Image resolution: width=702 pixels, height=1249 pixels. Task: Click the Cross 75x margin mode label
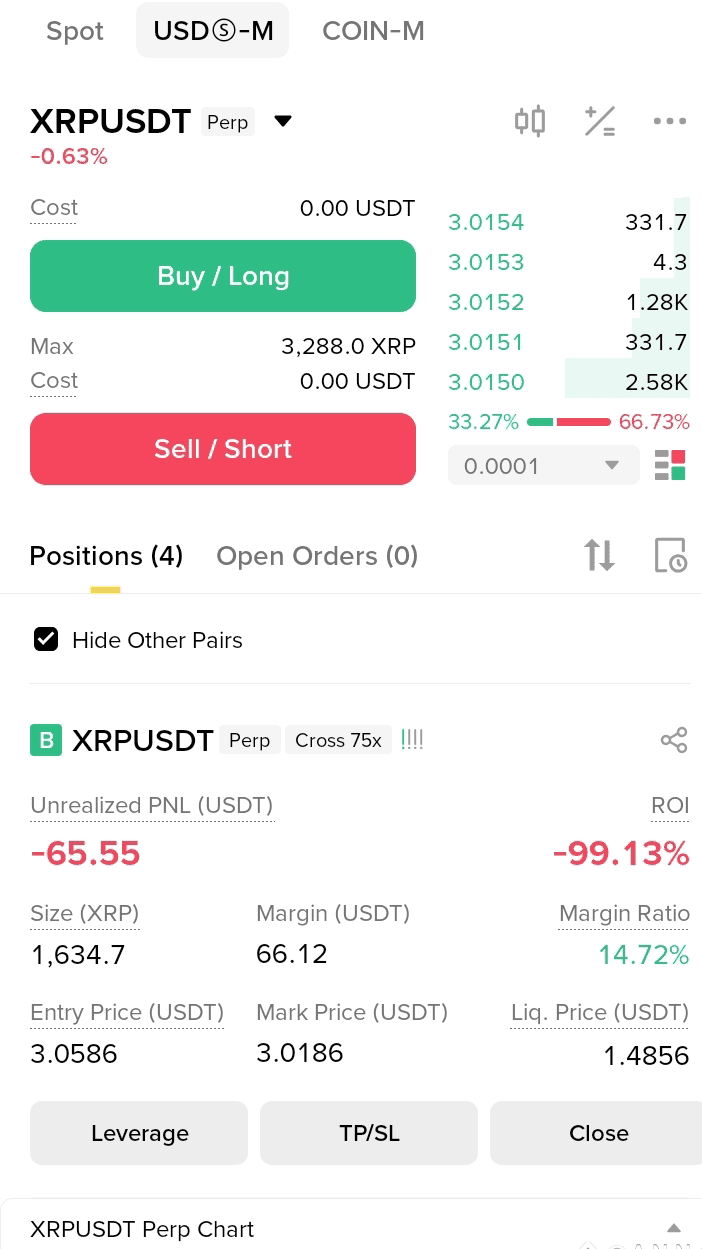tap(338, 740)
